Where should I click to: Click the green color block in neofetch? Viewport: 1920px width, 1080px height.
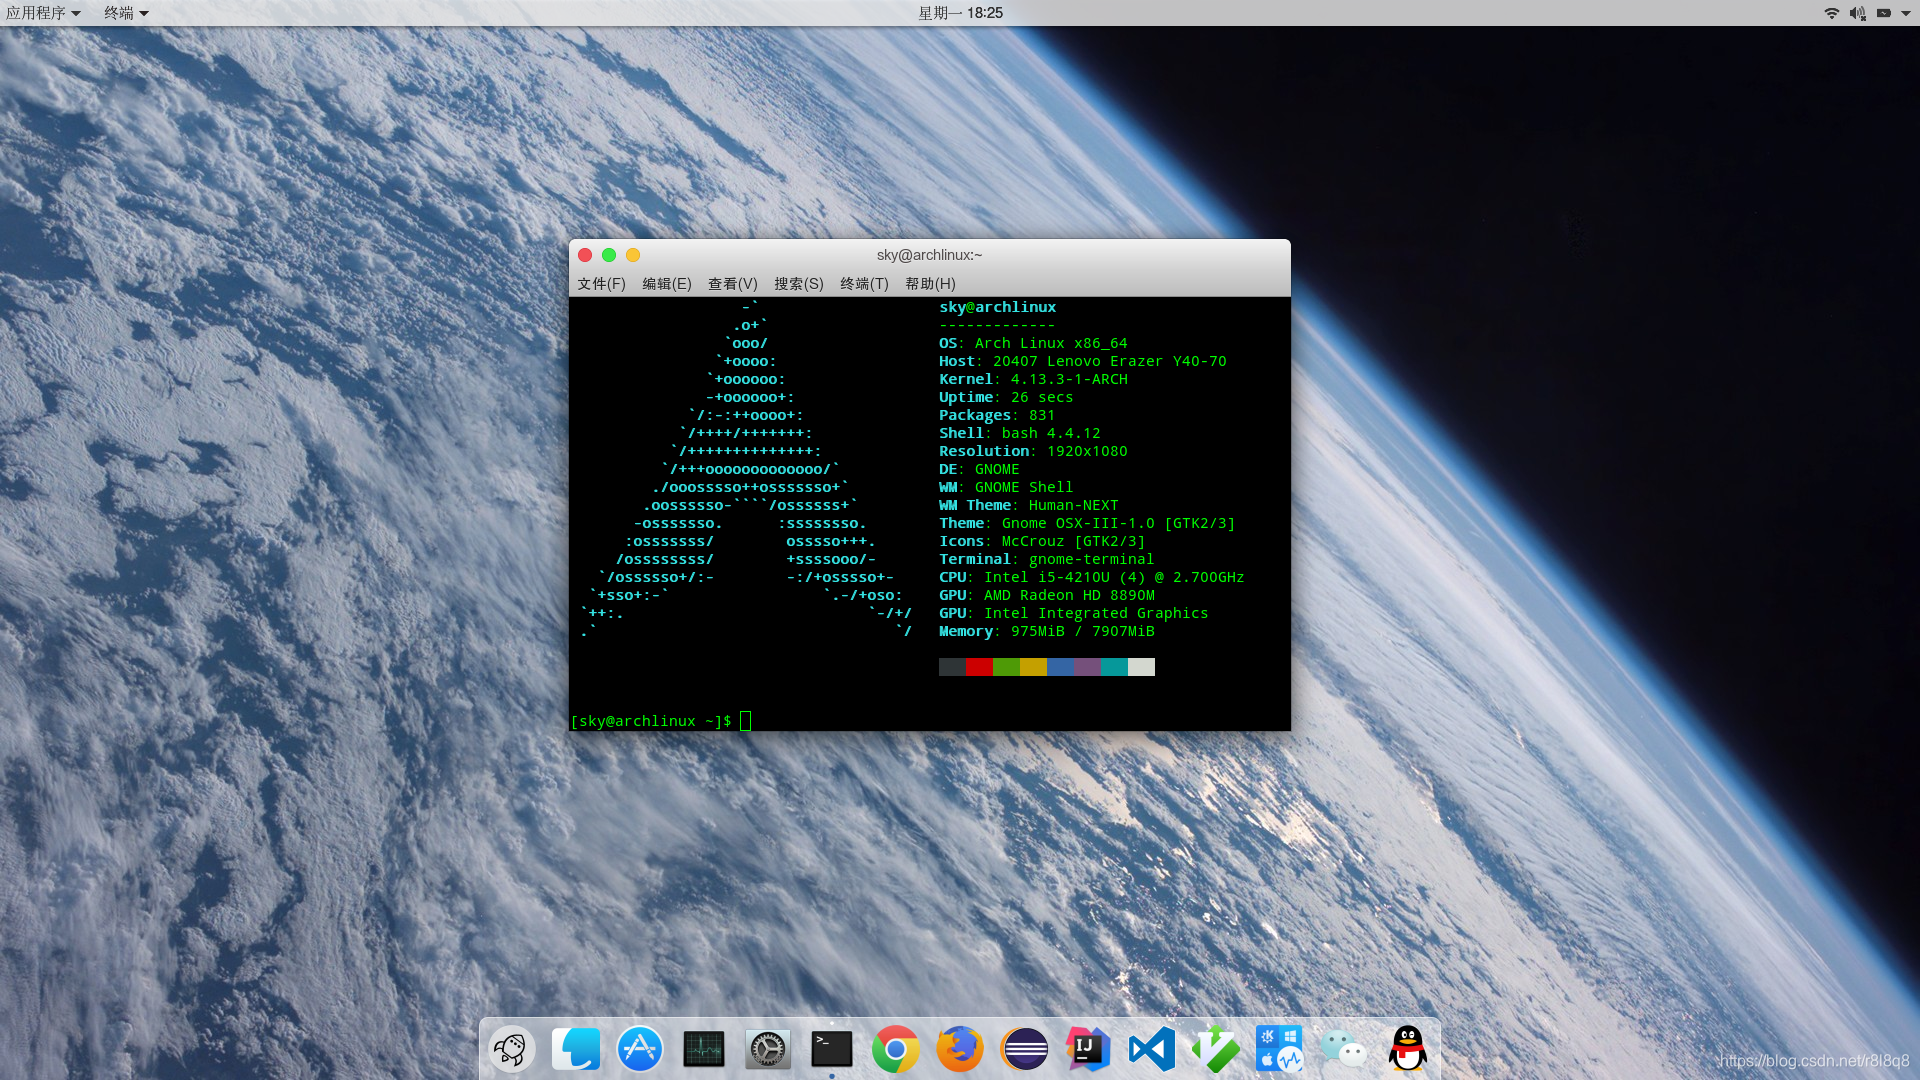pos(1006,667)
